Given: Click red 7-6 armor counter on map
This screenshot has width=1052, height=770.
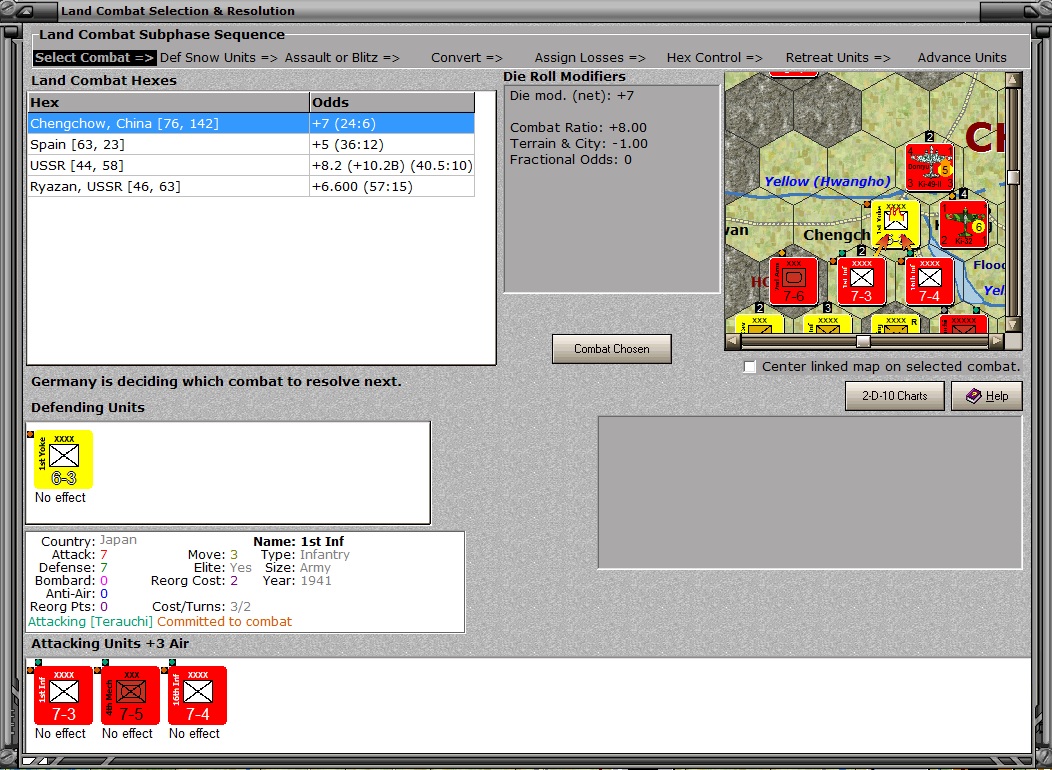Looking at the screenshot, I should pyautogui.click(x=793, y=281).
